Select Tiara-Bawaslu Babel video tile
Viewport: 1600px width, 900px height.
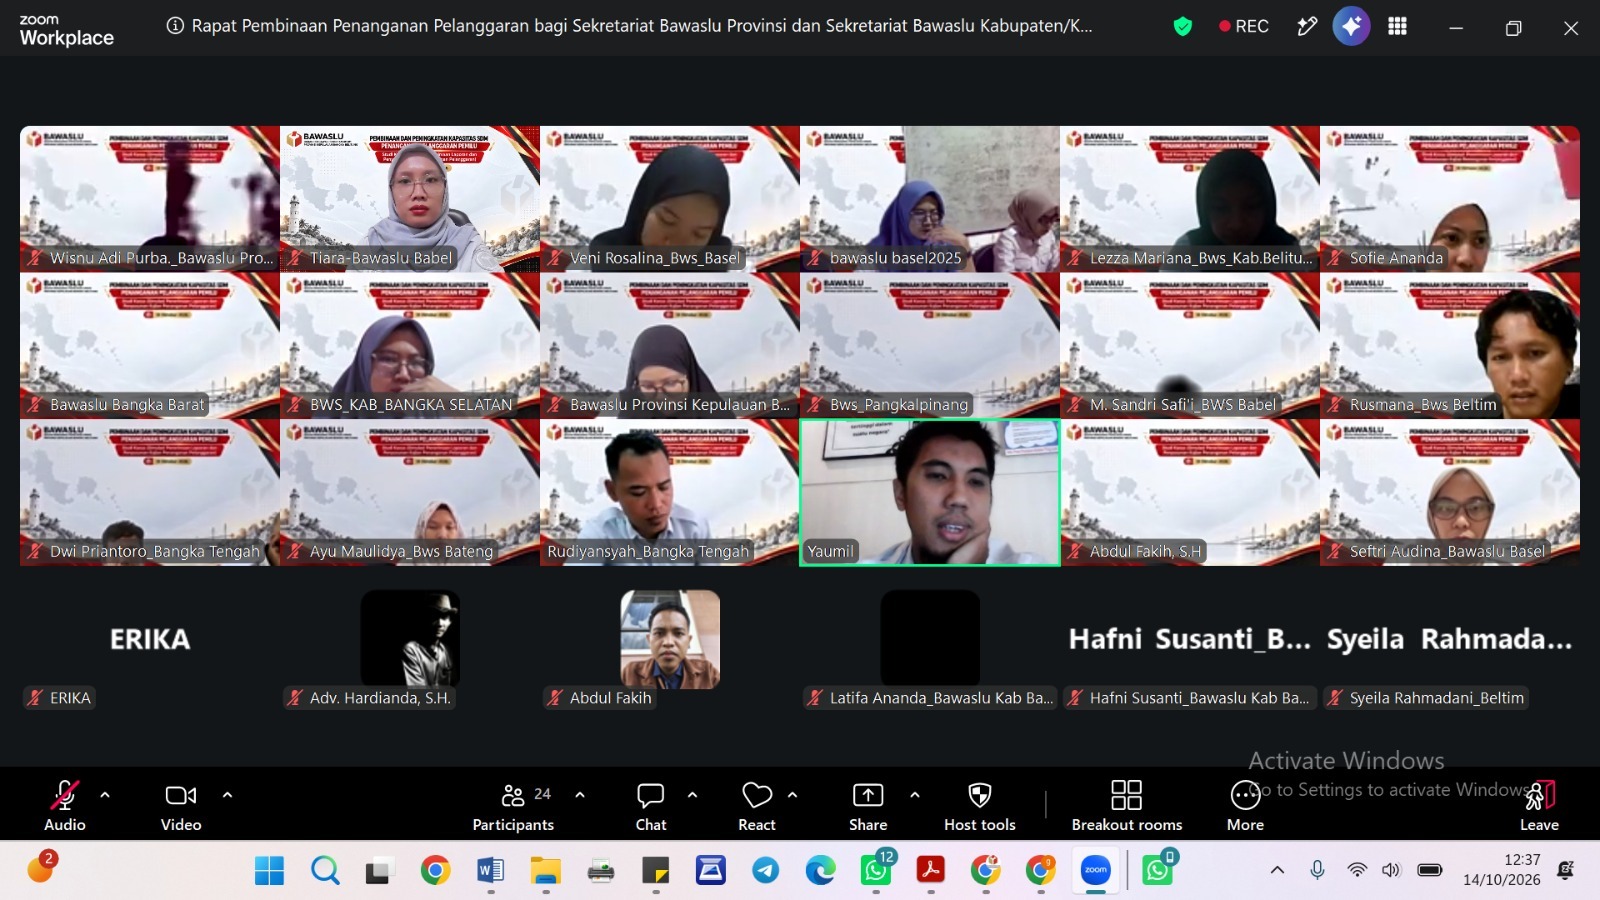point(410,199)
